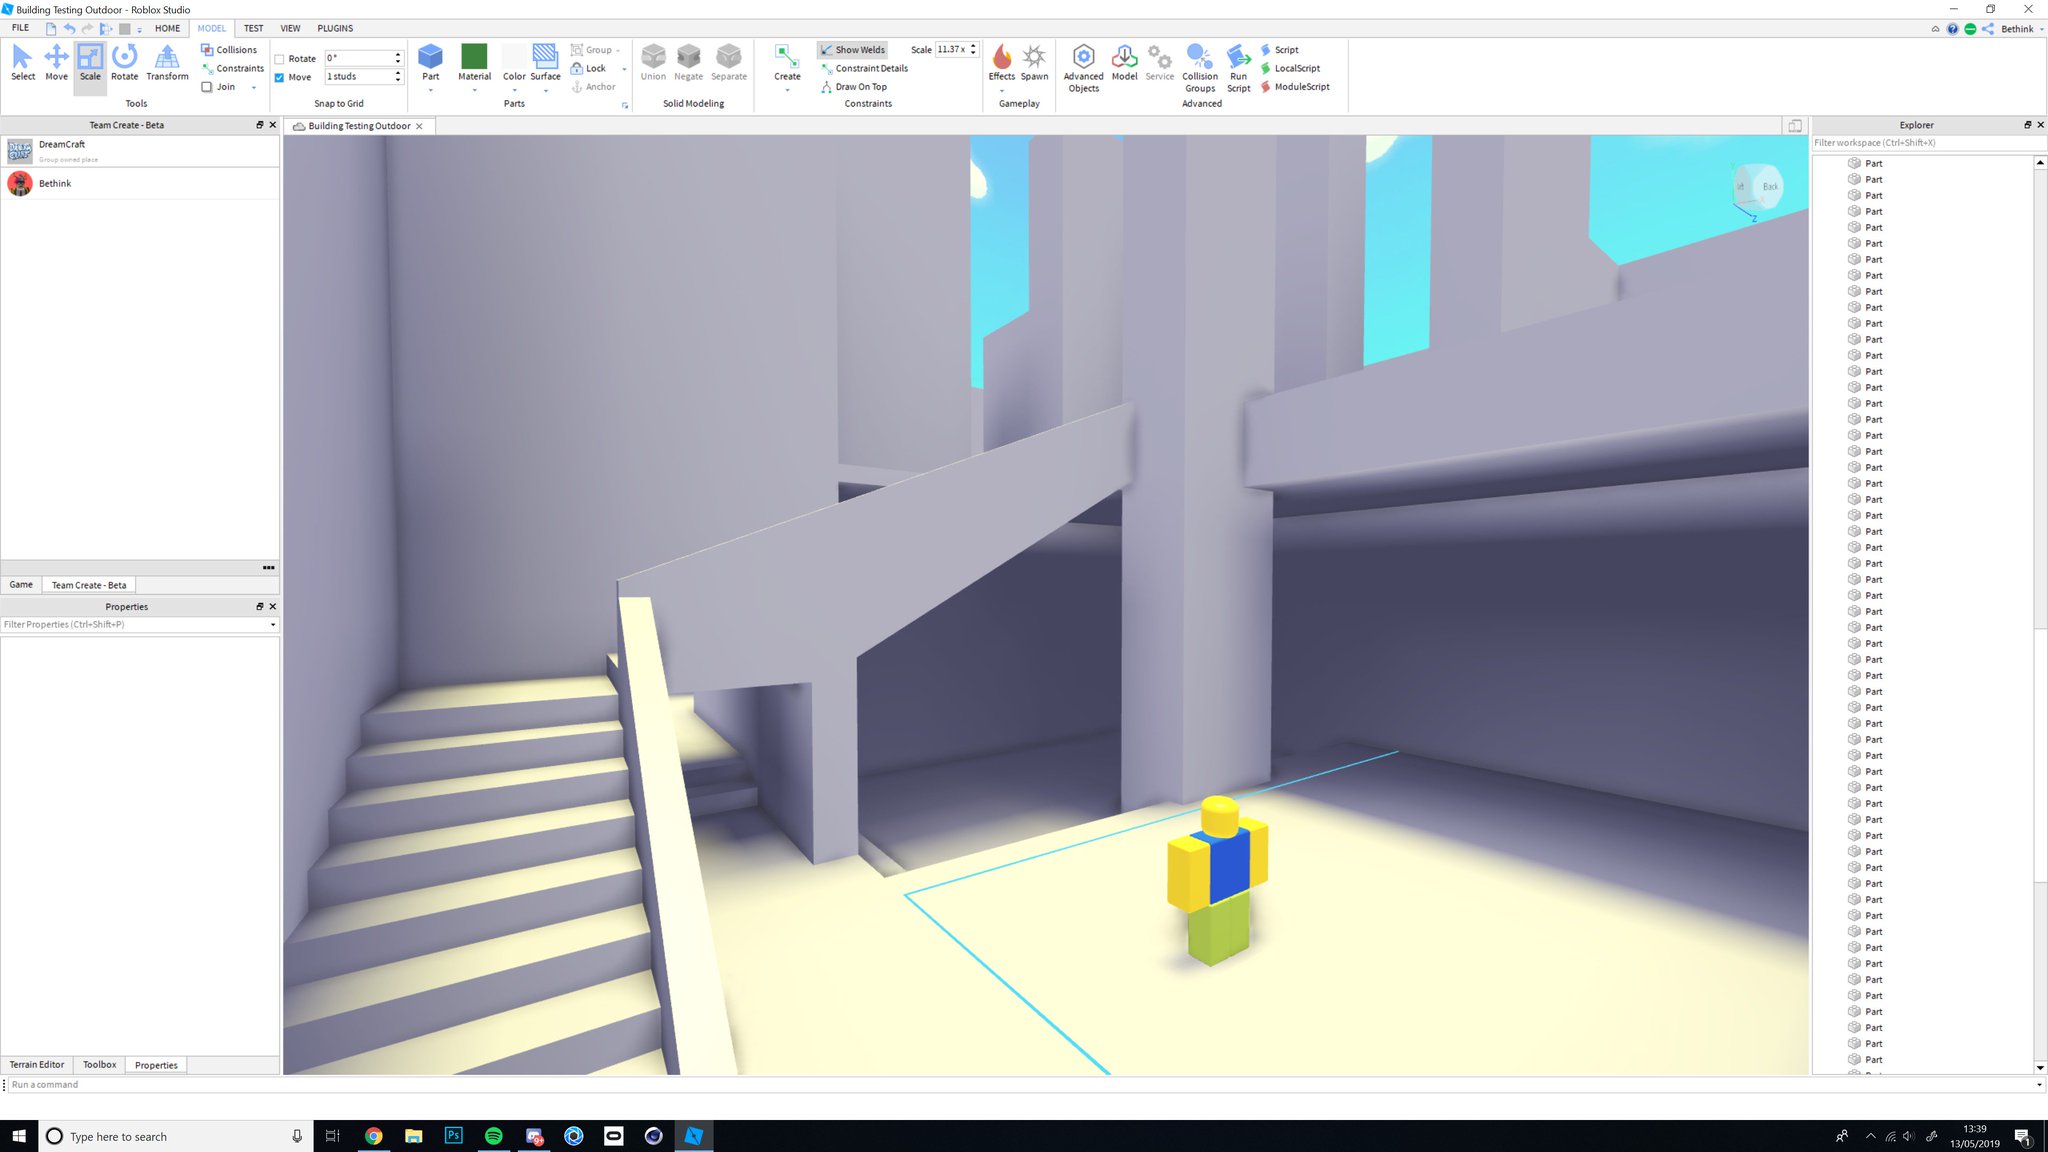Open the Effects gameplay menu
The width and height of the screenshot is (2048, 1152).
pyautogui.click(x=1001, y=62)
